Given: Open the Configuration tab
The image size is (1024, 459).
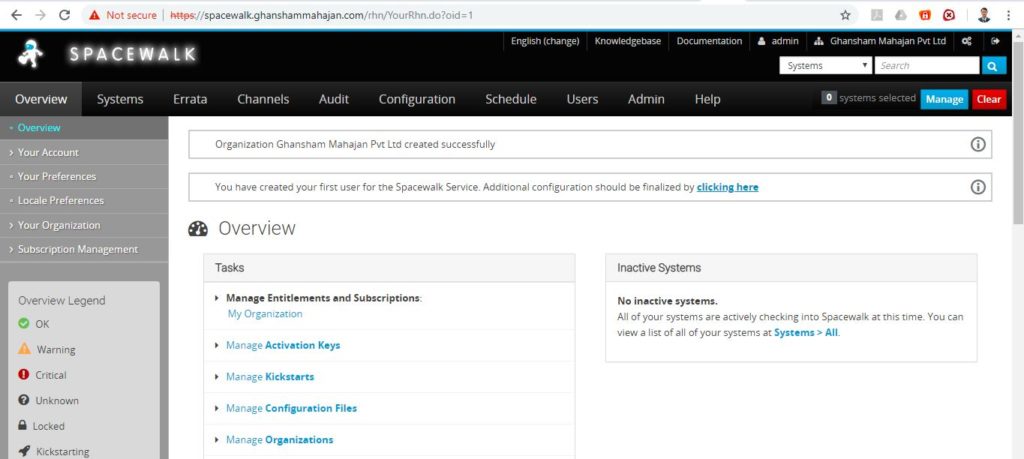Looking at the screenshot, I should tap(417, 99).
